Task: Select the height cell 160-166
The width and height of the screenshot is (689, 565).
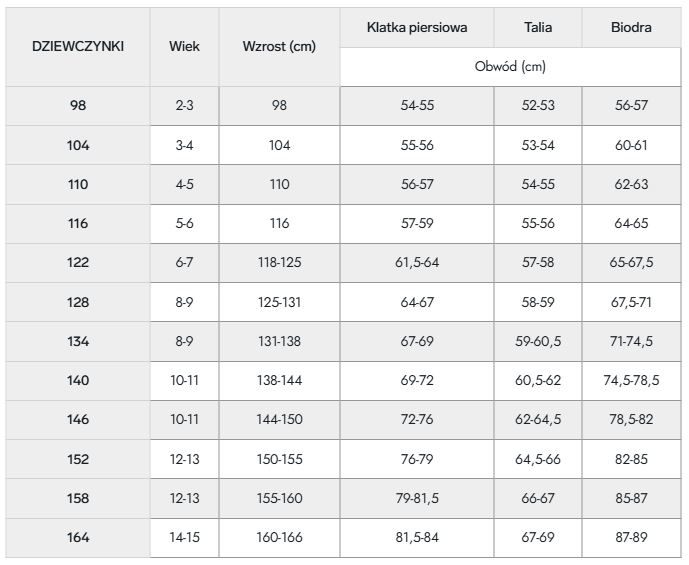Action: pos(279,538)
